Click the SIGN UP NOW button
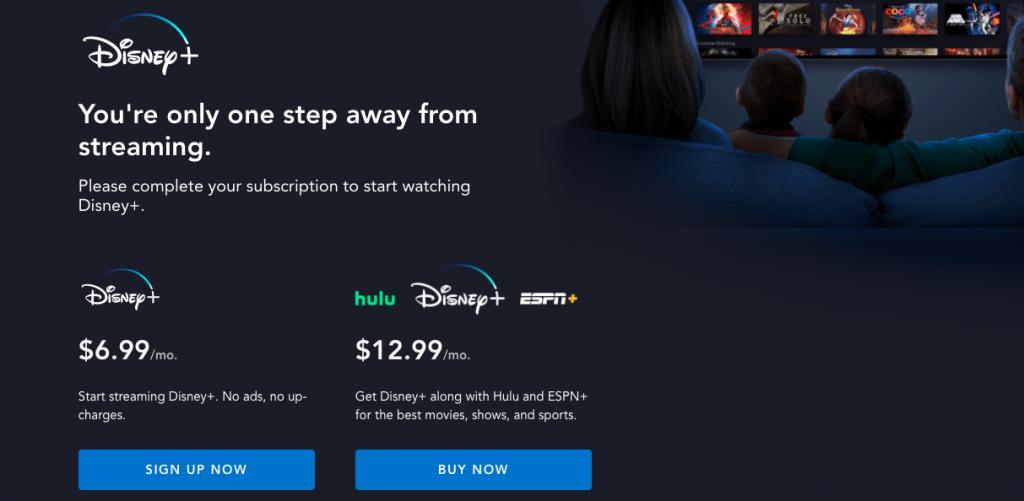This screenshot has width=1024, height=501. pos(197,469)
